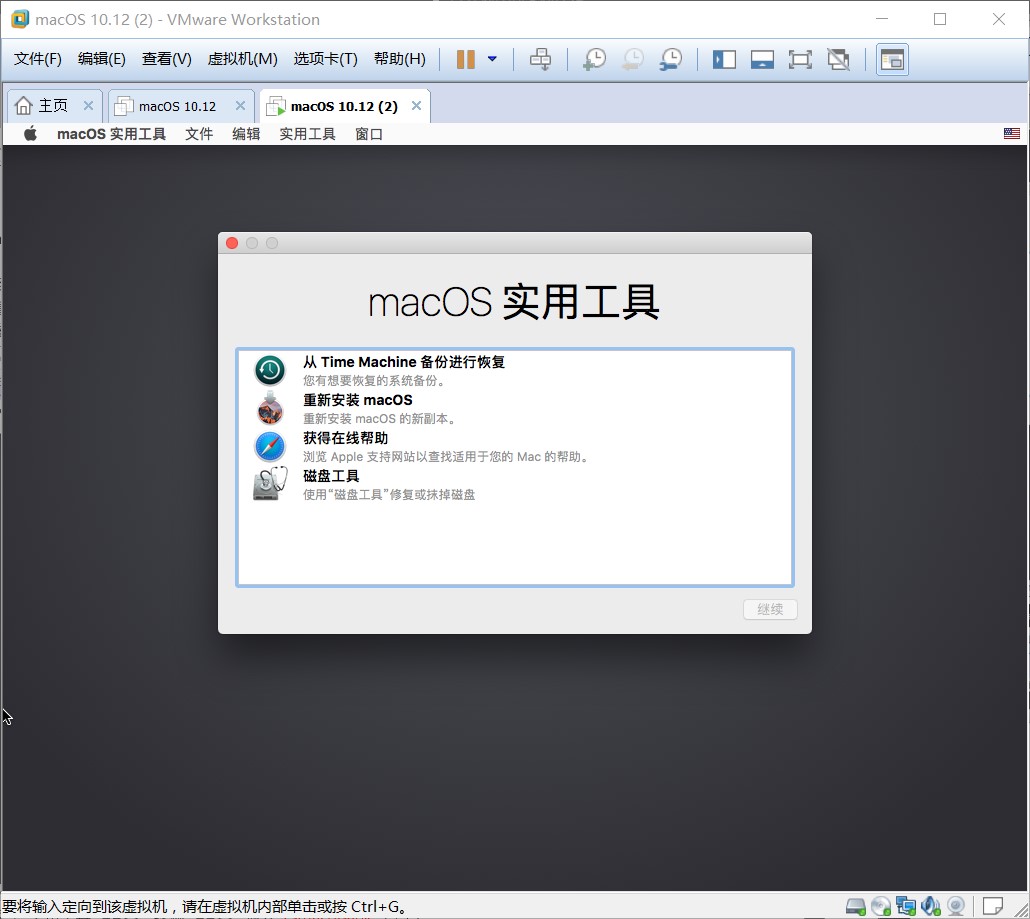Screen dimensions: 1030x919
Task: Click the webcam device status icon
Action: pos(956,907)
